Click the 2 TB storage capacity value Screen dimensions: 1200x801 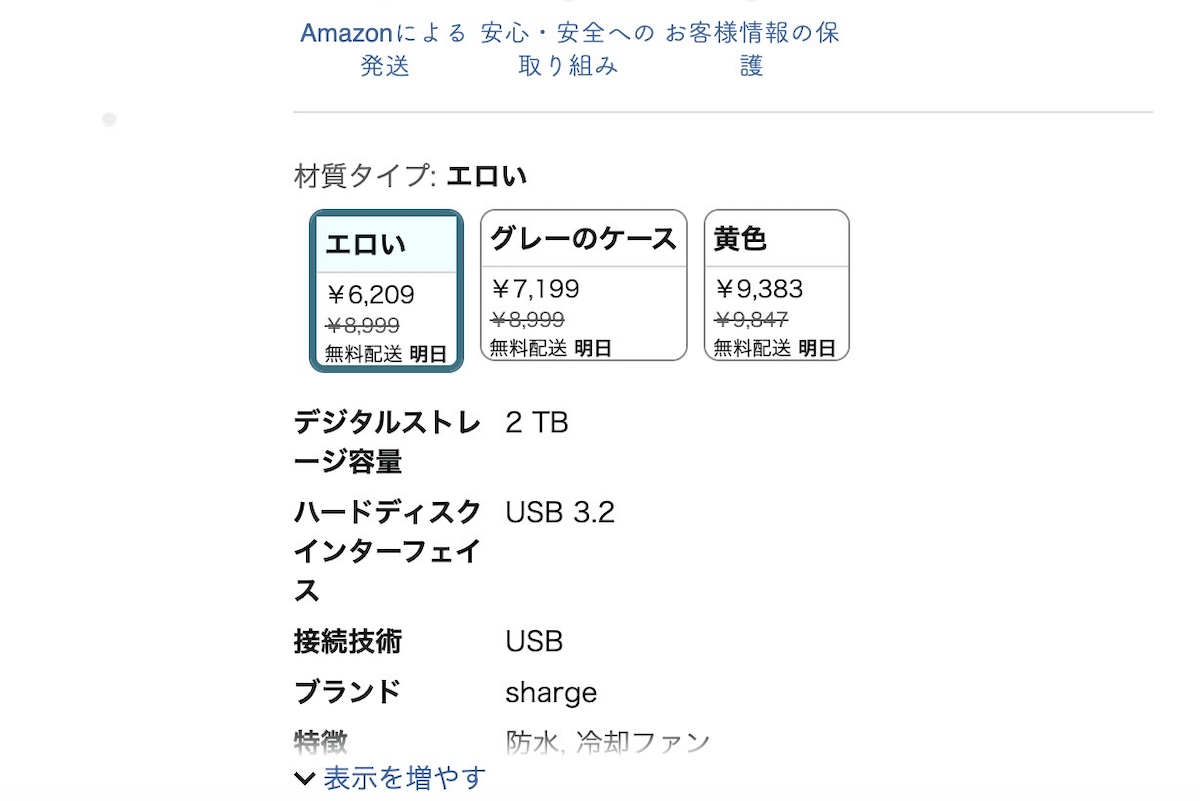click(x=537, y=422)
